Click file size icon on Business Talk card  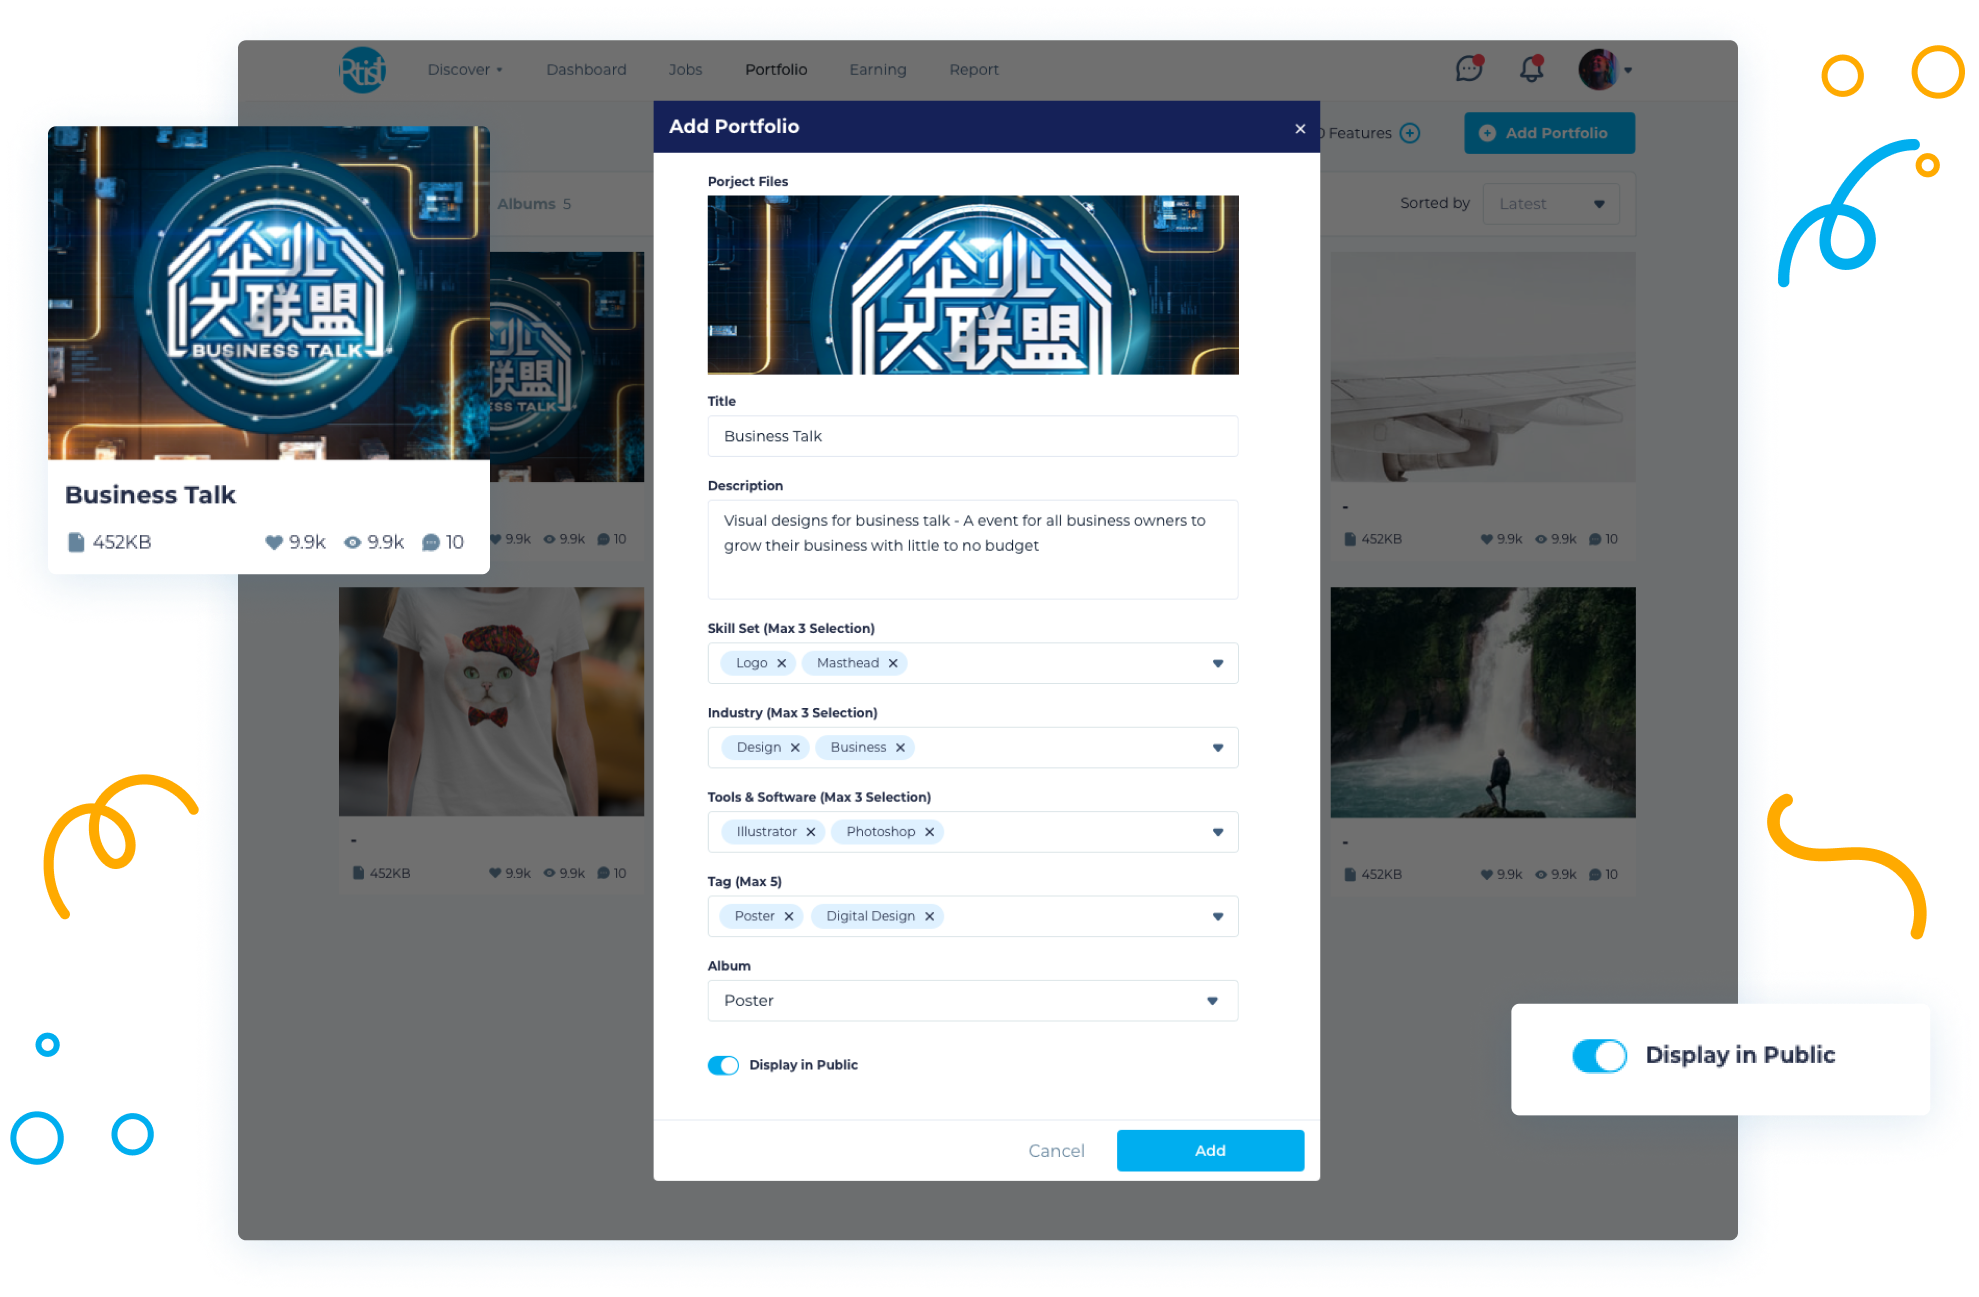tap(75, 542)
